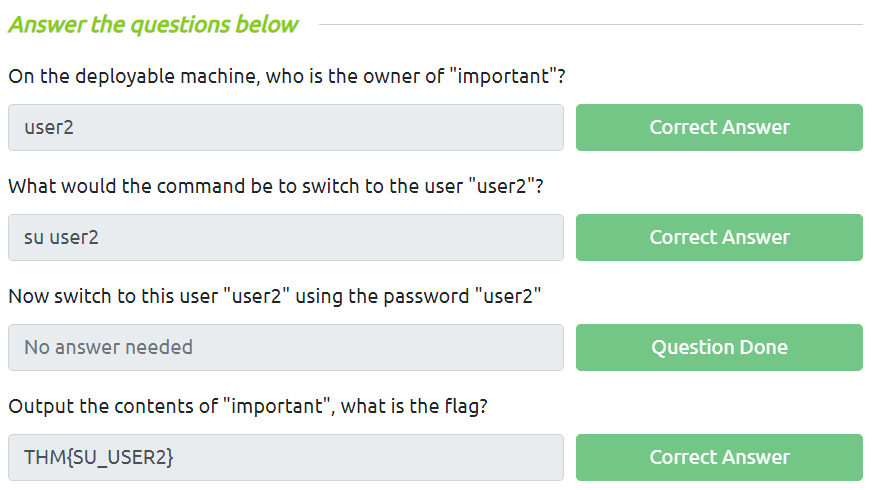Click the divider line right of the heading

(x=590, y=24)
